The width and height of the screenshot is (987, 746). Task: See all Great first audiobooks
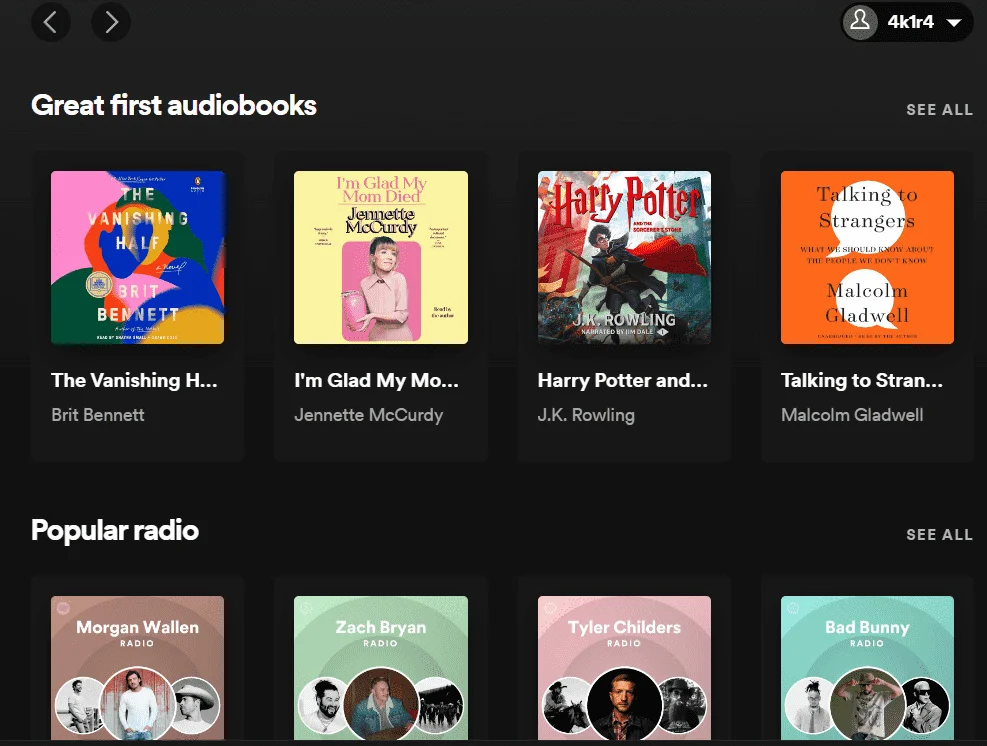pos(939,110)
